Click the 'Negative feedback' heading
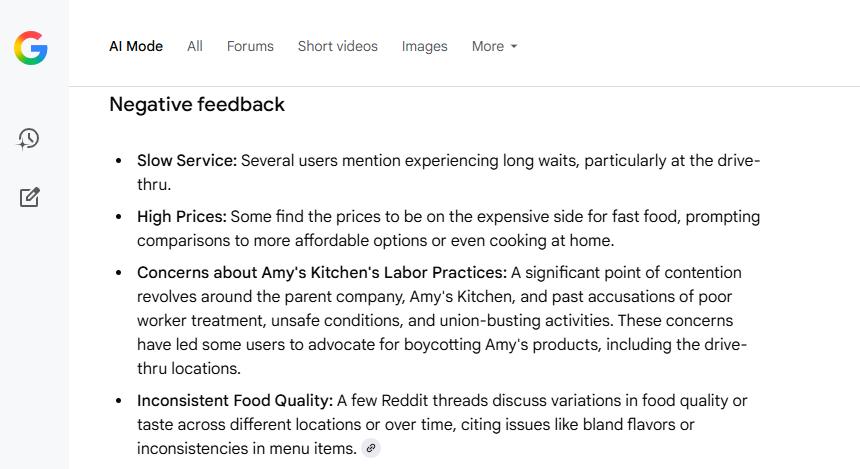The width and height of the screenshot is (860, 469). coord(197,104)
